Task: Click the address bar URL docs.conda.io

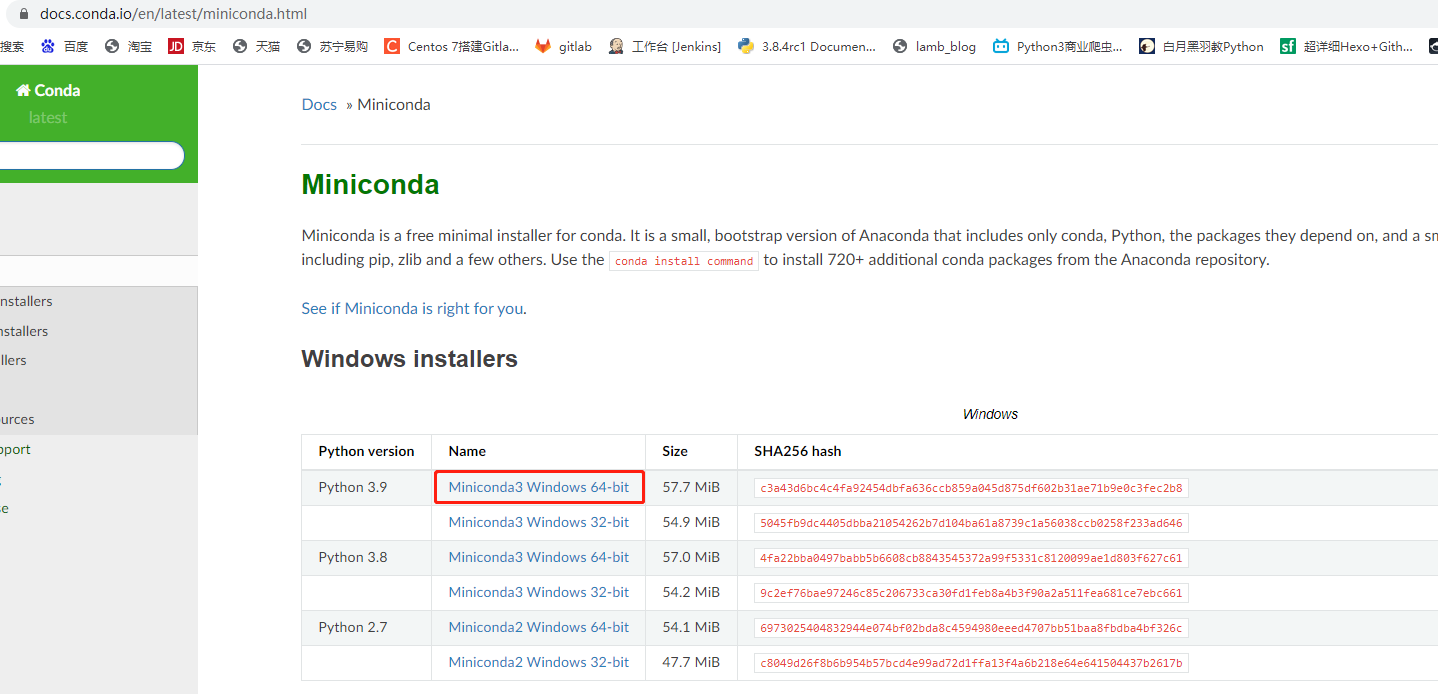Action: 173,14
